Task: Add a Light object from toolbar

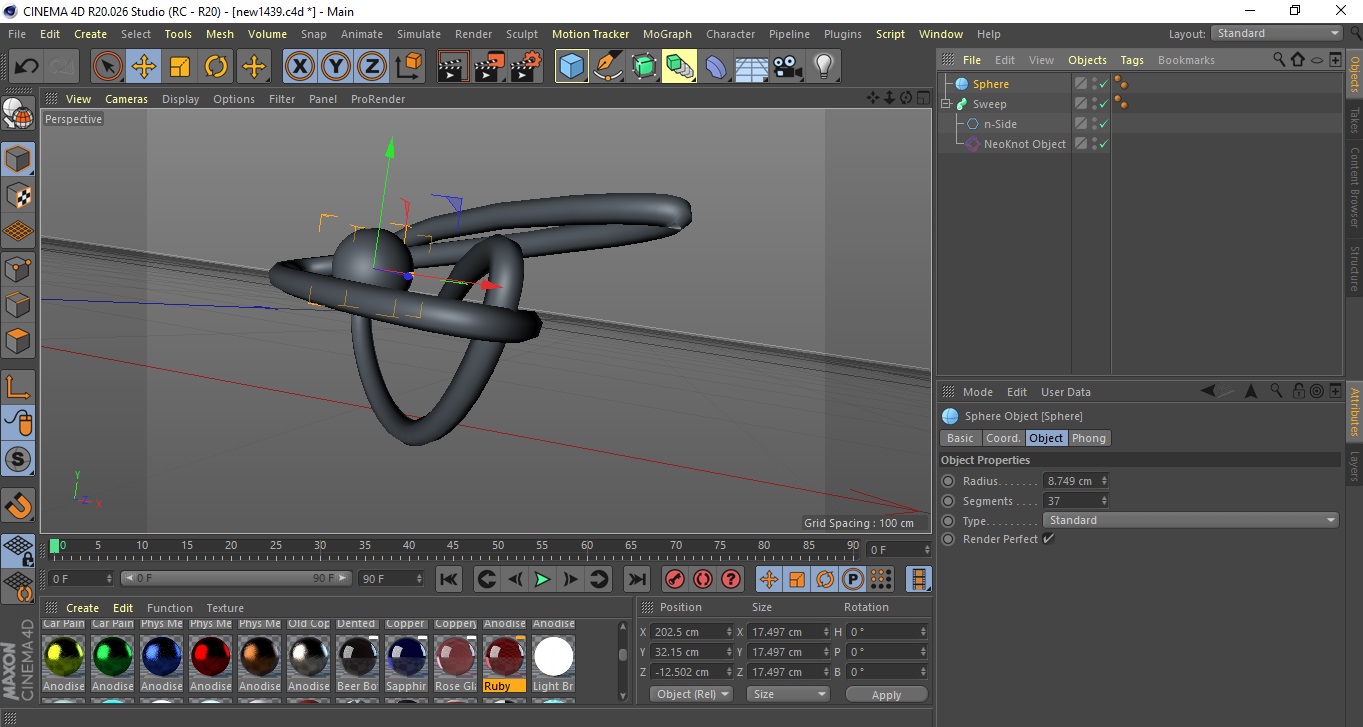Action: pos(823,67)
